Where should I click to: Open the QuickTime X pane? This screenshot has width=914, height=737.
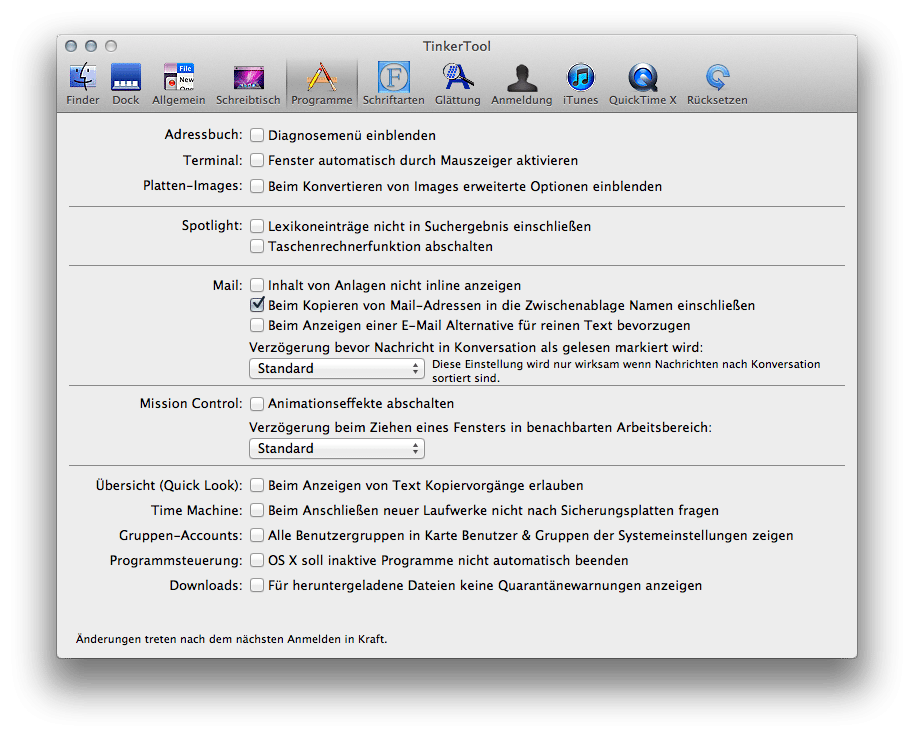tap(642, 83)
